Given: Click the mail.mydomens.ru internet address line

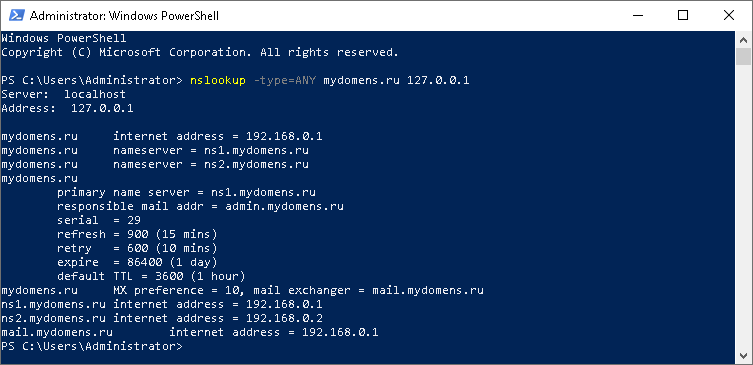Looking at the screenshot, I should click(x=190, y=332).
